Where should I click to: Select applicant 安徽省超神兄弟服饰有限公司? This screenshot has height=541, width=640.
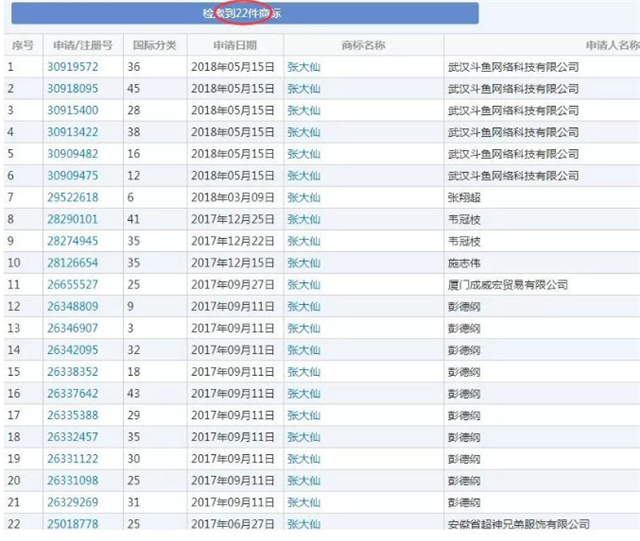(x=519, y=524)
